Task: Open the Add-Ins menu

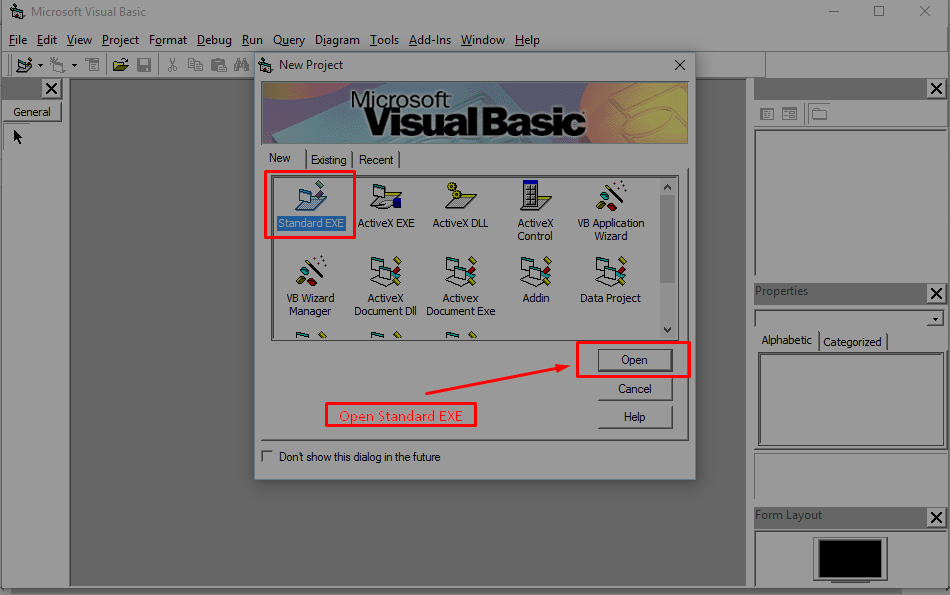Action: (x=430, y=40)
